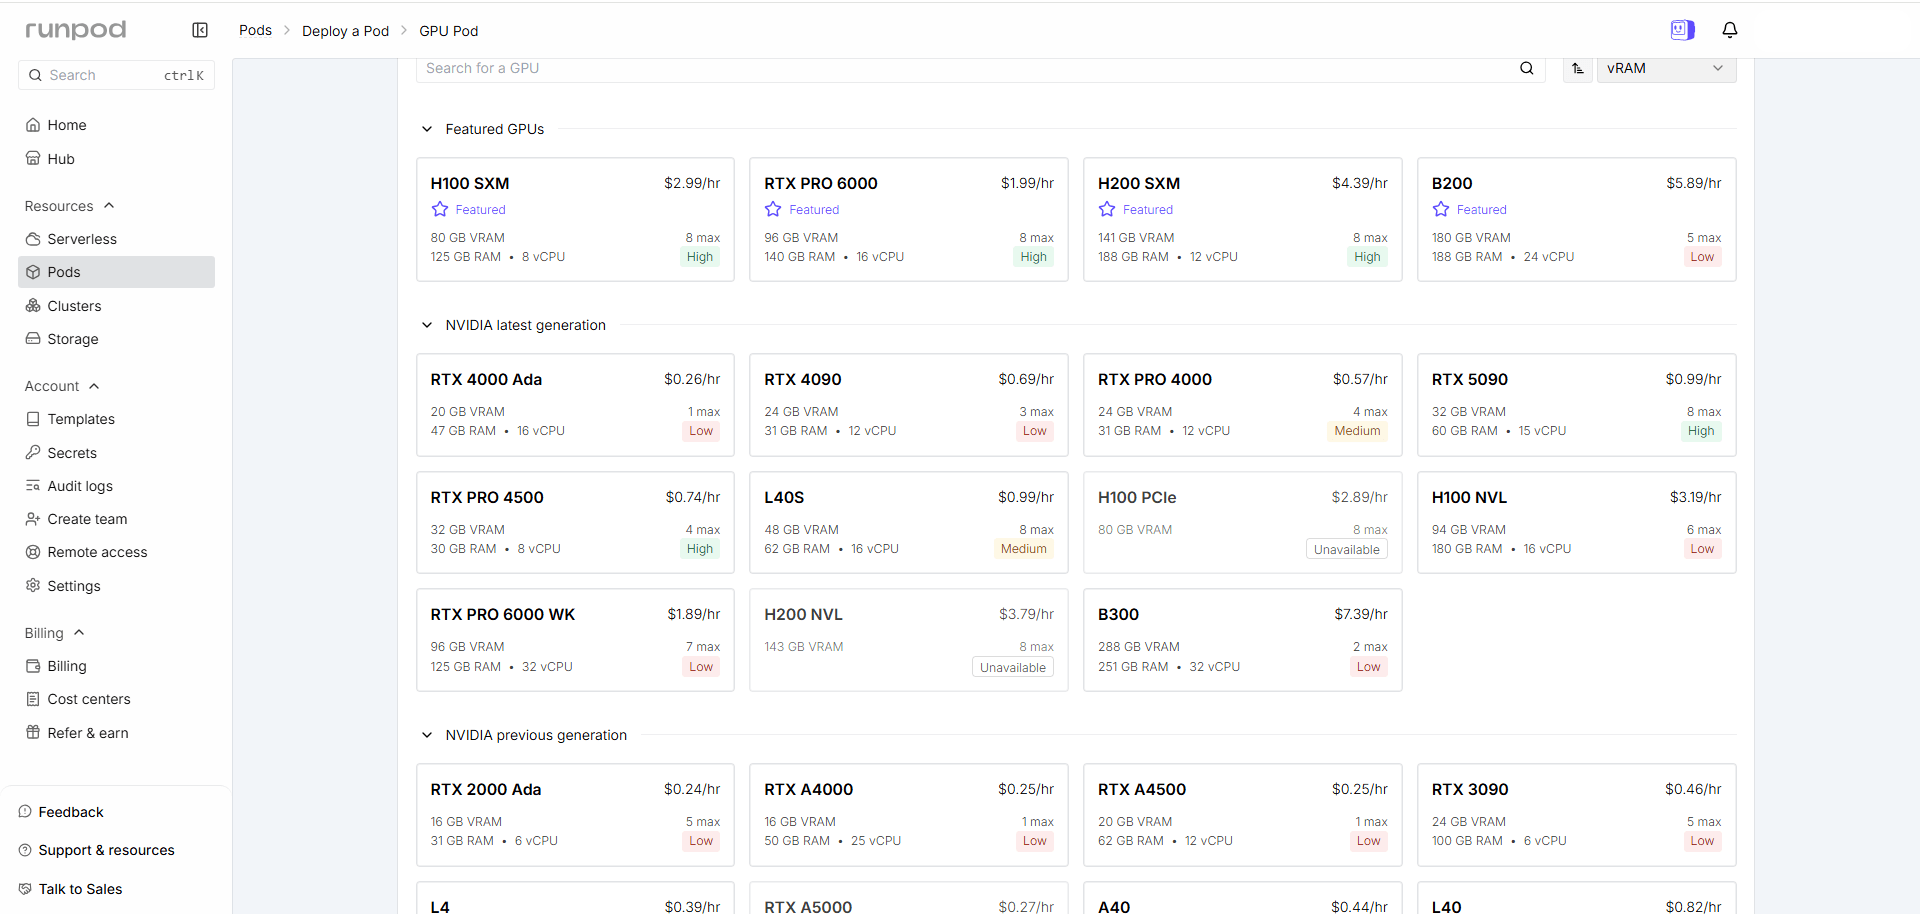Select the H200 SXM GPU card
The image size is (1920, 914).
pyautogui.click(x=1243, y=219)
